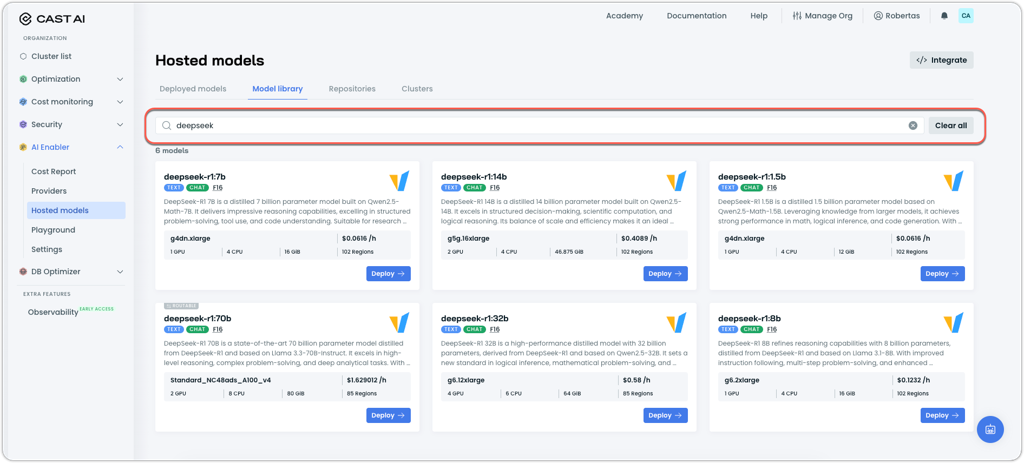Open the Cluster list page
This screenshot has width=1024, height=463.
click(52, 56)
